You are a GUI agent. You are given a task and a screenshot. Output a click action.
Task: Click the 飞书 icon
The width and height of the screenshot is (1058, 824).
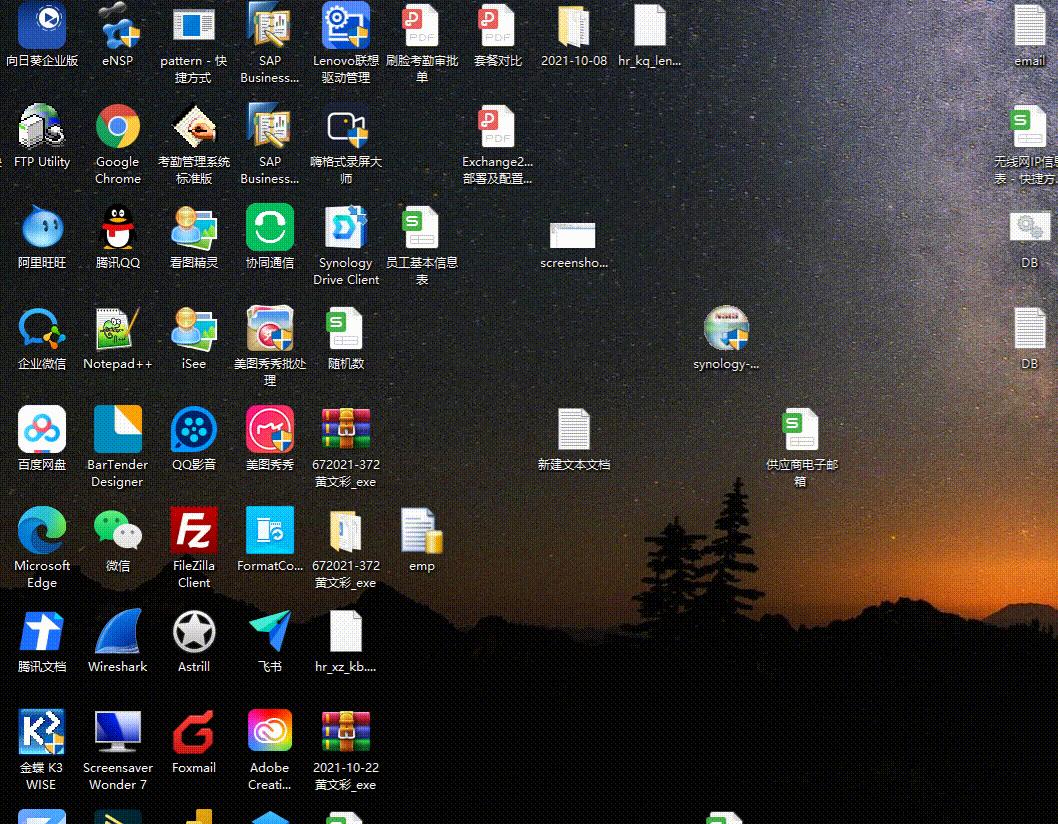(x=270, y=631)
